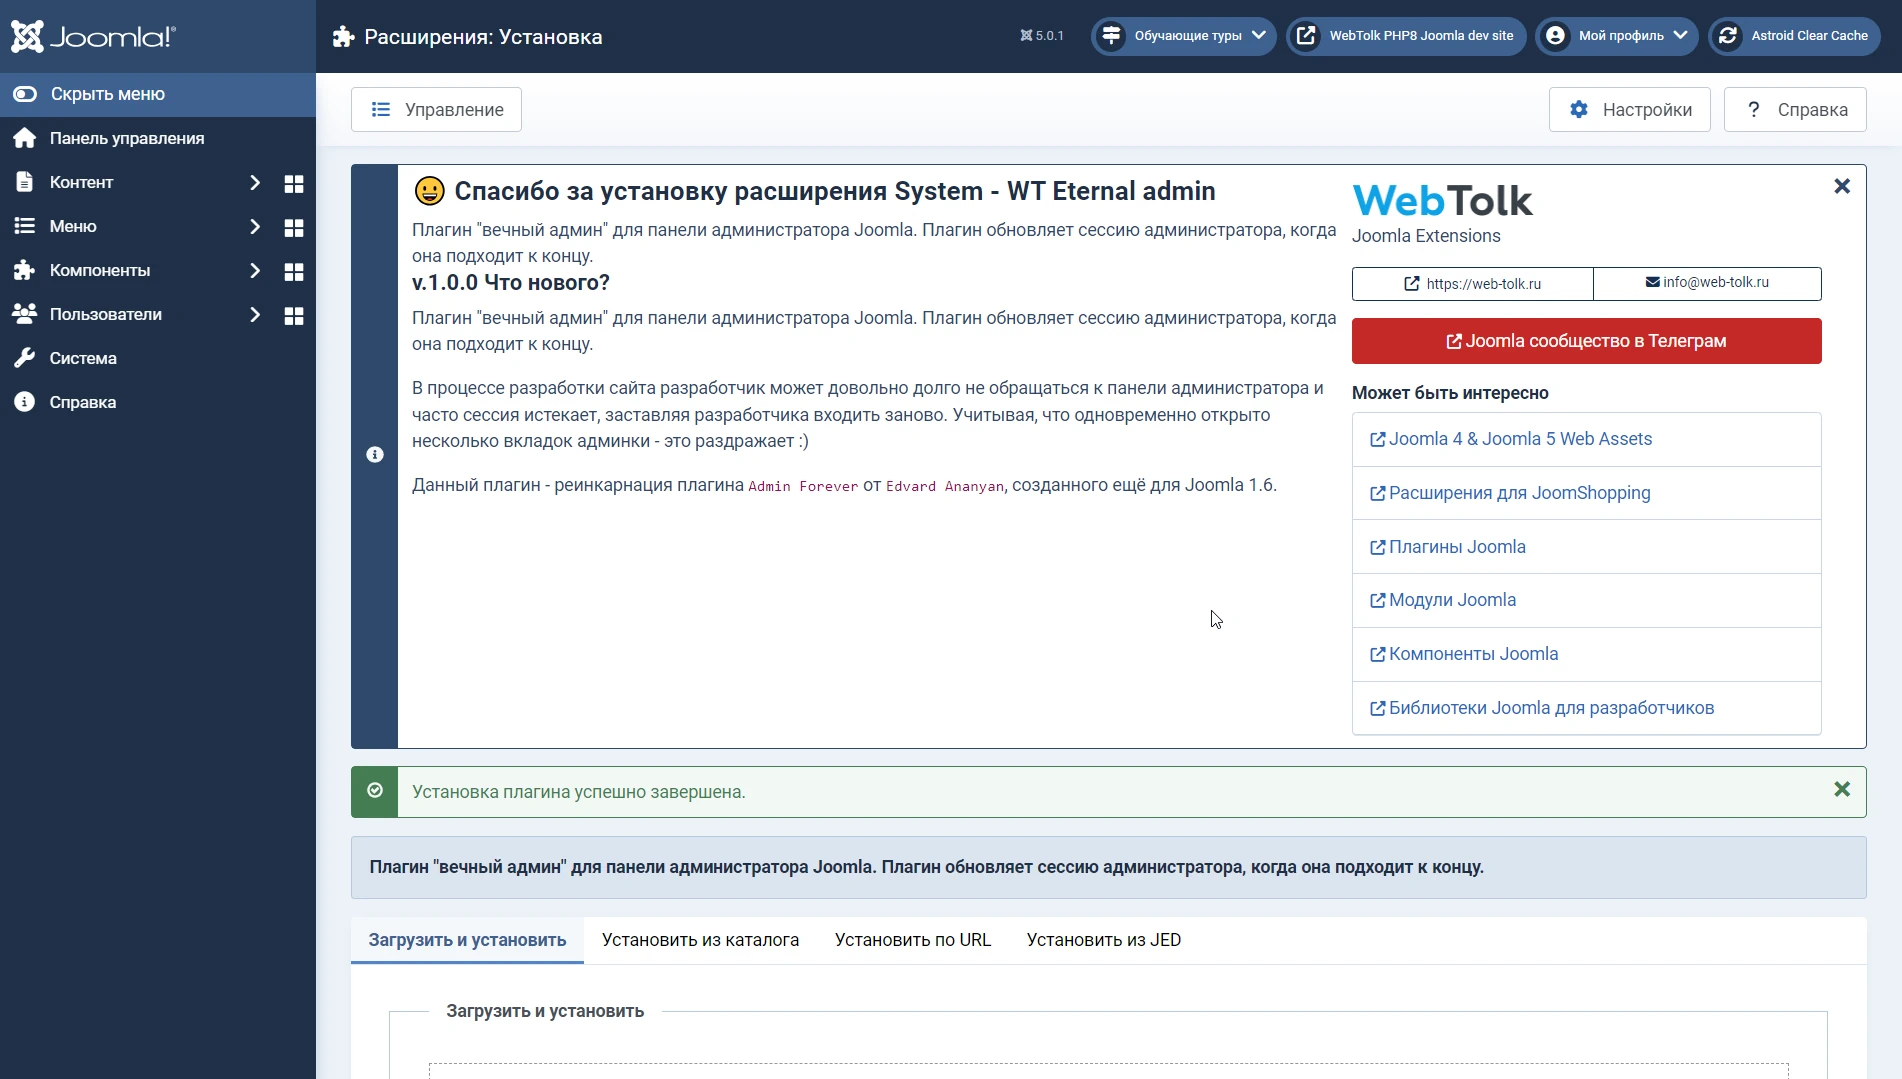Switch to 'Установить из каталога' tab

pyautogui.click(x=700, y=940)
